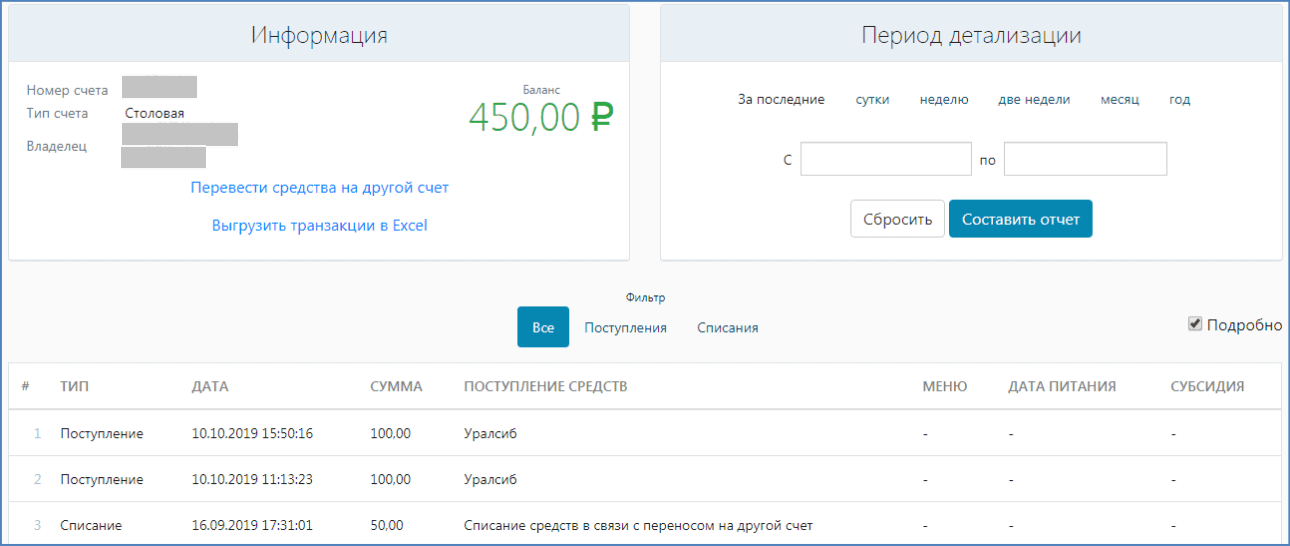Click the end date field after по

click(1085, 159)
